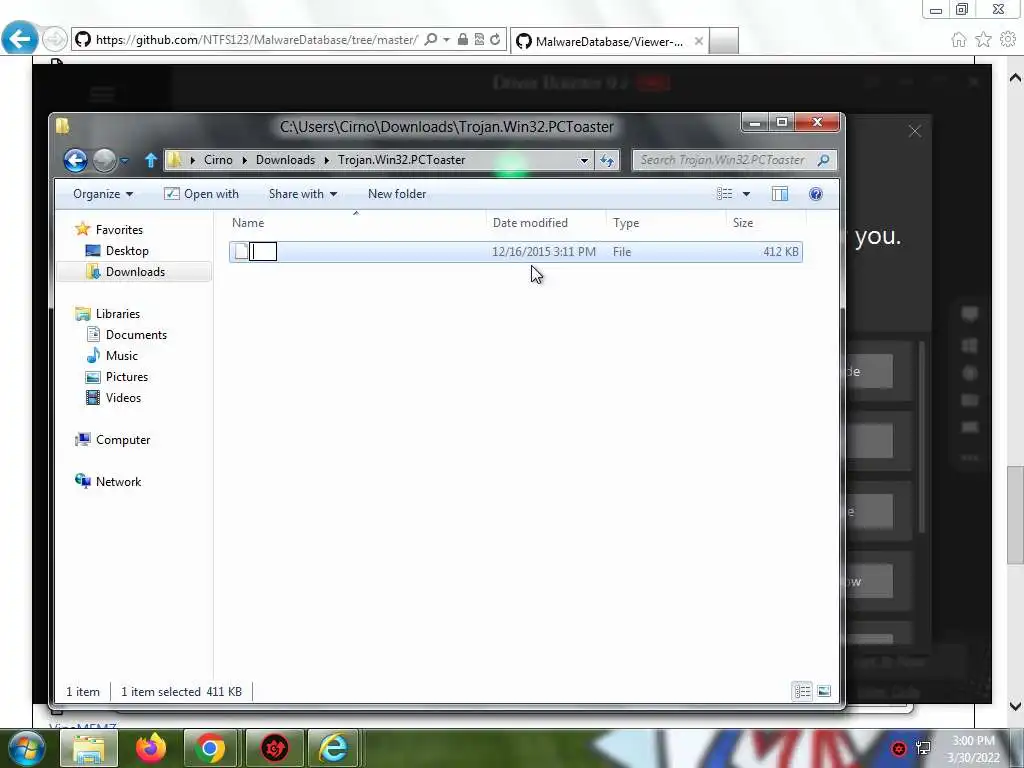Viewport: 1024px width, 768px height.
Task: Click the security lock icon in address bar
Action: 463,40
